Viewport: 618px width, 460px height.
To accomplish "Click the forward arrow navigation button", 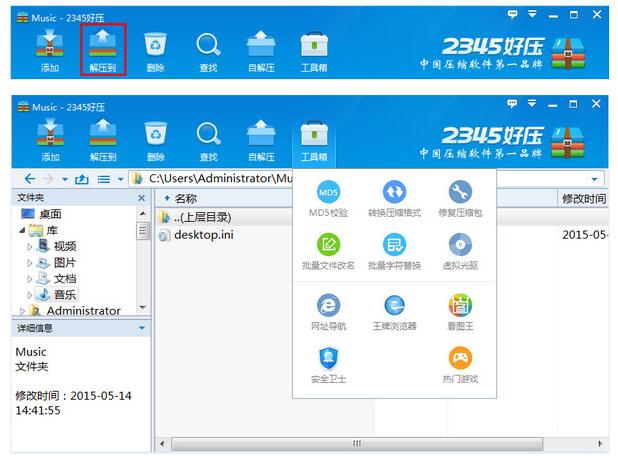I will [48, 179].
